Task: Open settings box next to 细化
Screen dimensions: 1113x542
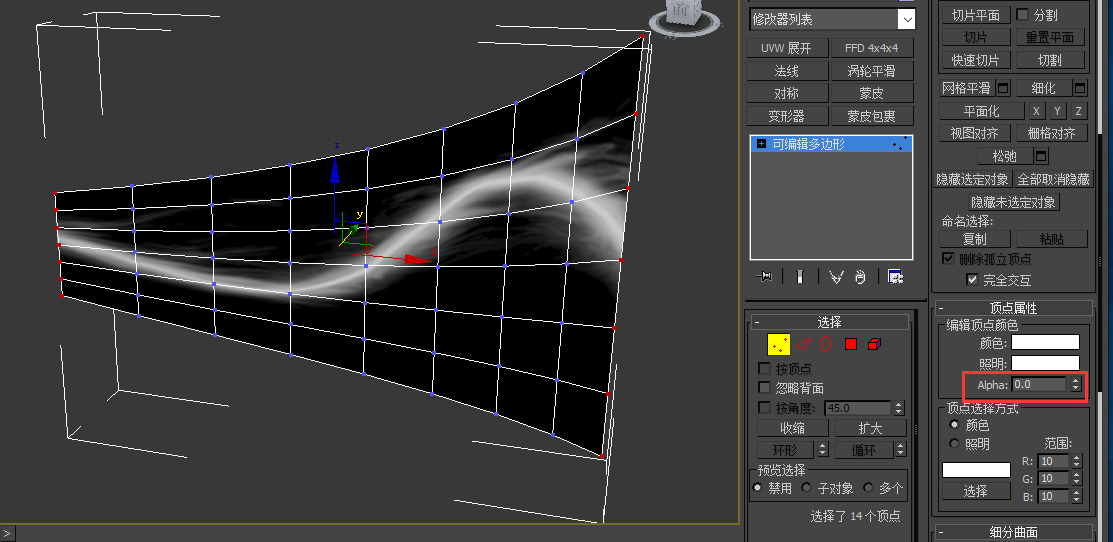Action: (x=1080, y=88)
